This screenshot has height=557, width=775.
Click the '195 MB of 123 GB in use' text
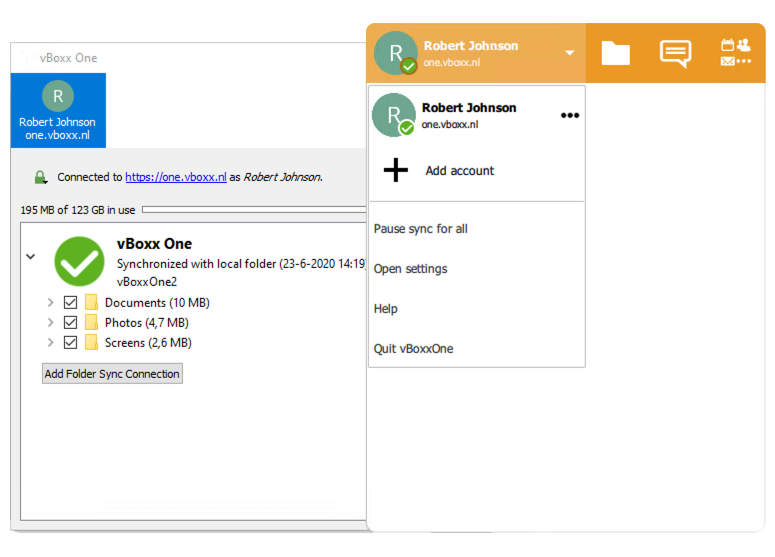[x=78, y=210]
